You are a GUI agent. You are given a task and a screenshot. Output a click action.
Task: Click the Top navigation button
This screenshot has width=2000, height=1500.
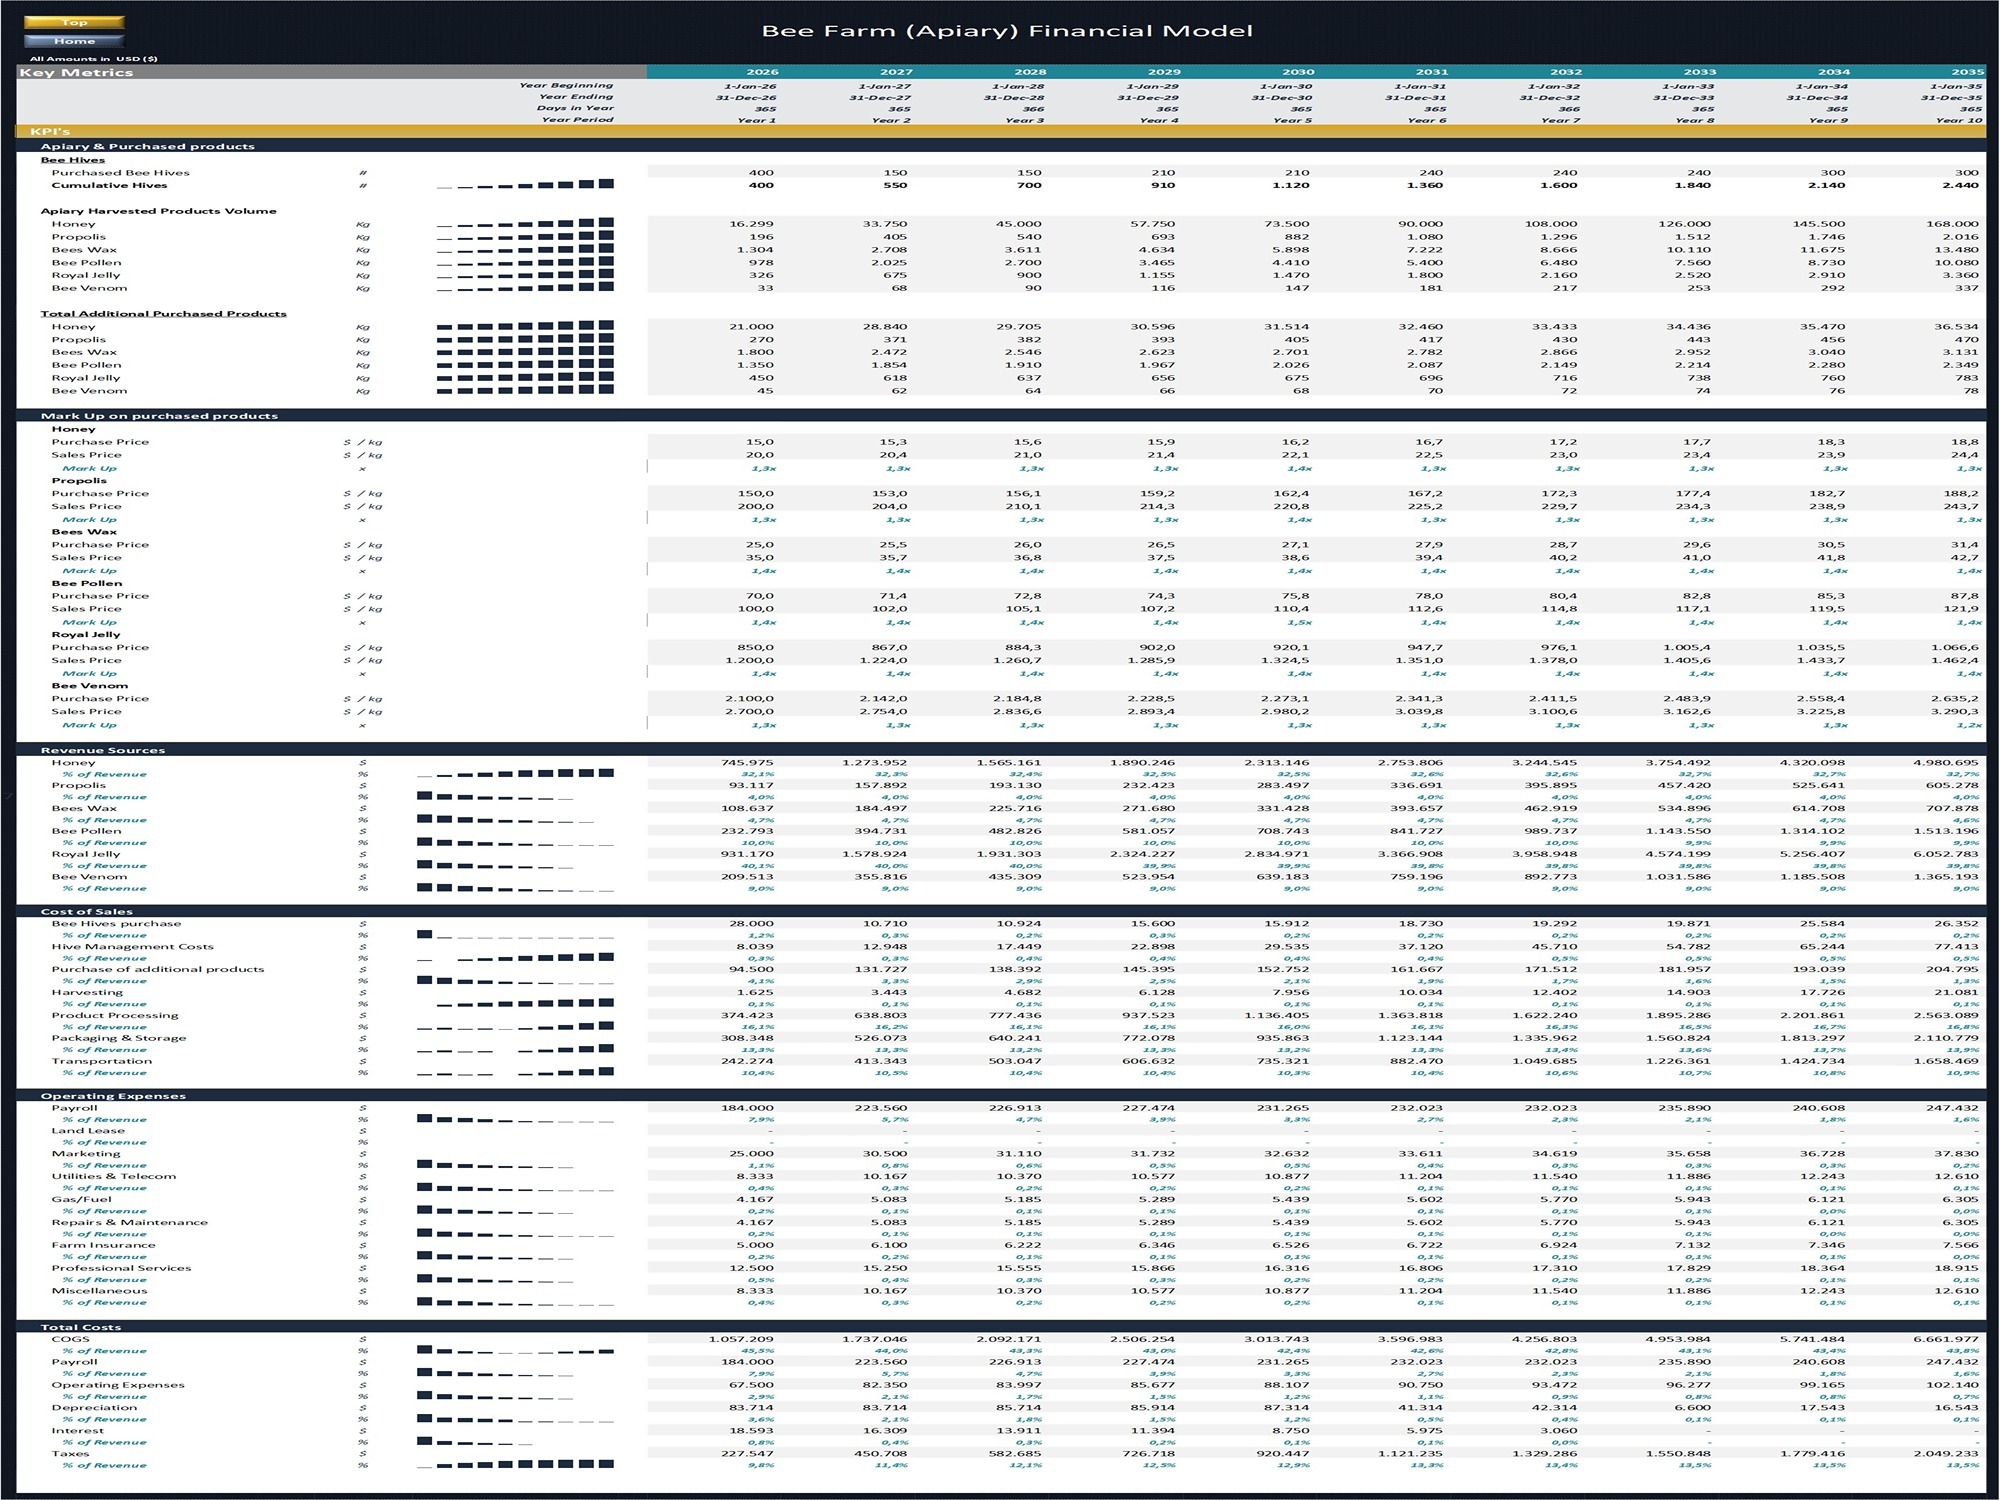click(x=75, y=21)
